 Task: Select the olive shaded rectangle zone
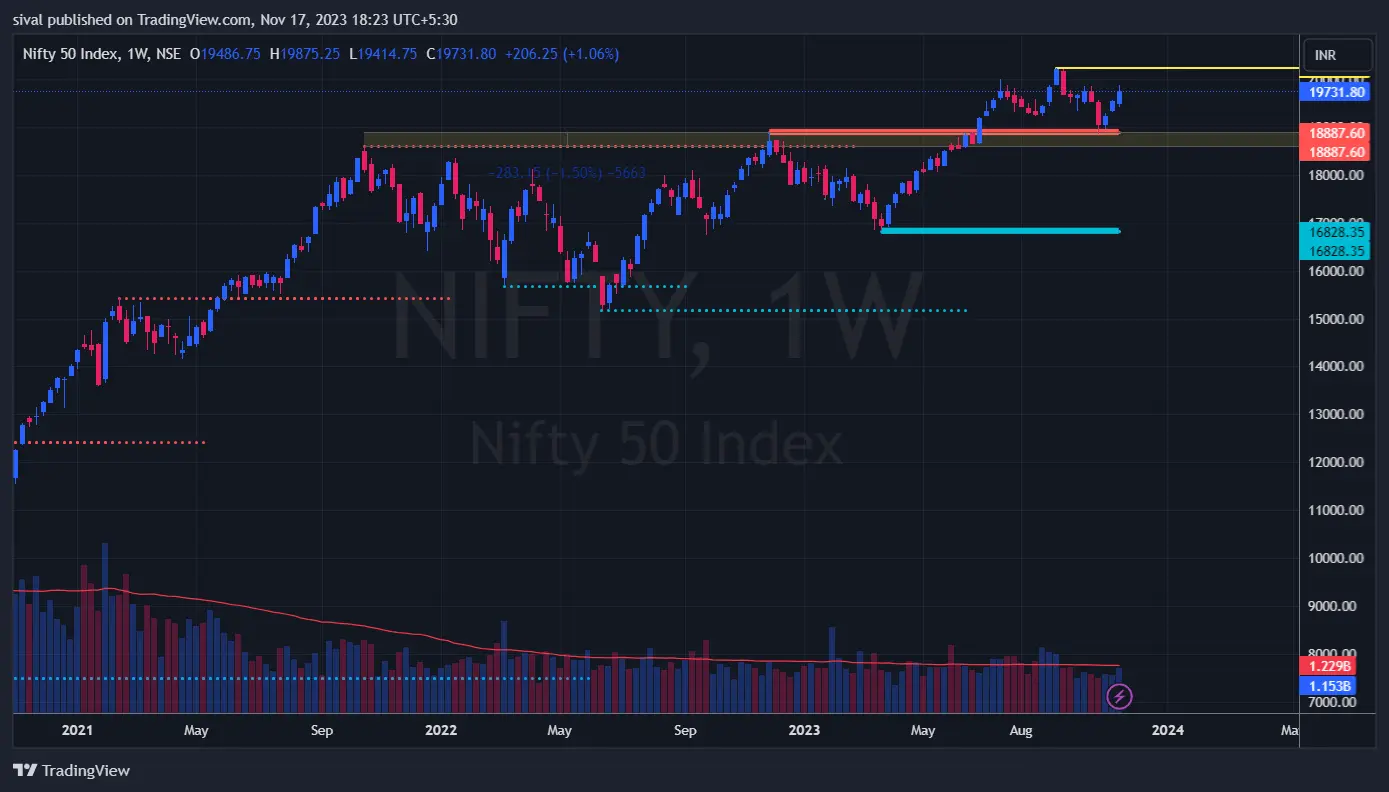(x=830, y=140)
